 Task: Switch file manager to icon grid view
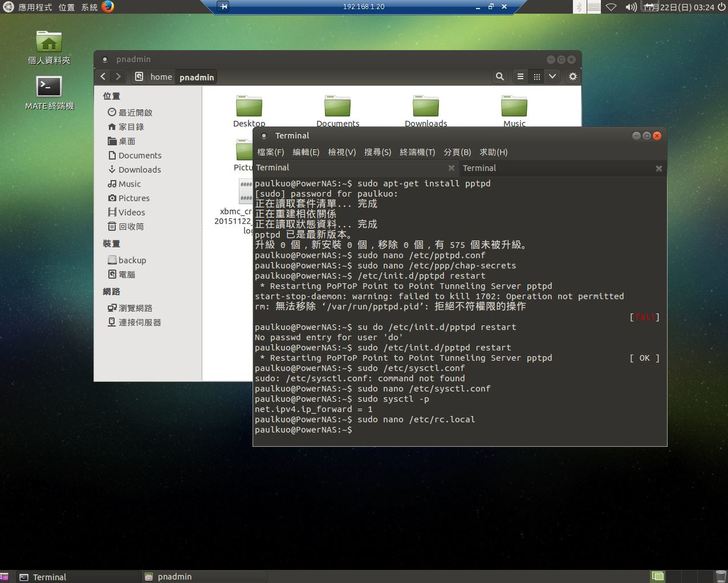pyautogui.click(x=537, y=77)
